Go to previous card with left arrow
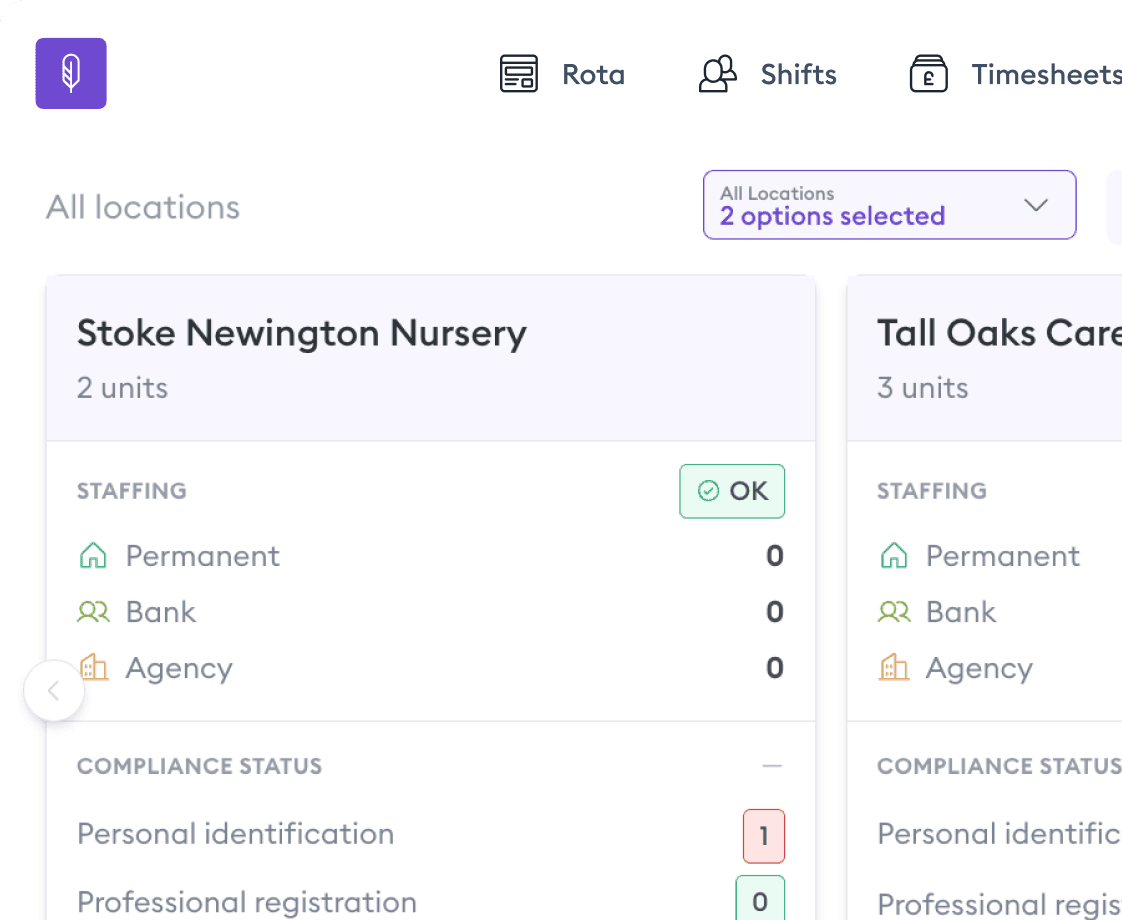1122x920 pixels. (54, 690)
